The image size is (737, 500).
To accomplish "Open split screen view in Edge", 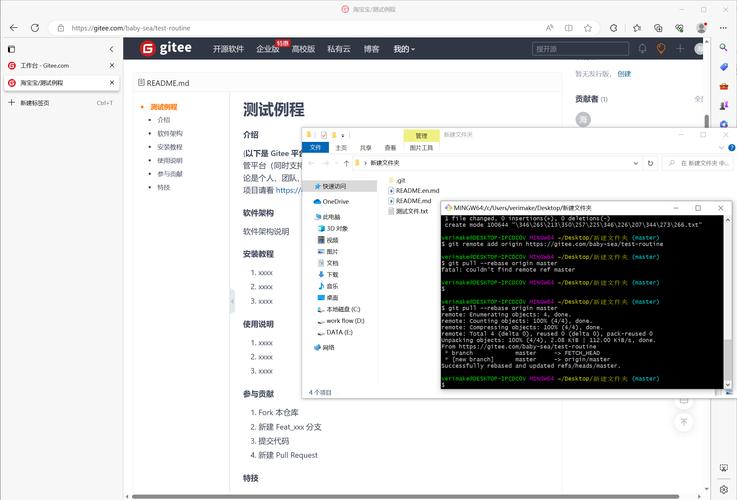I will coord(569,28).
